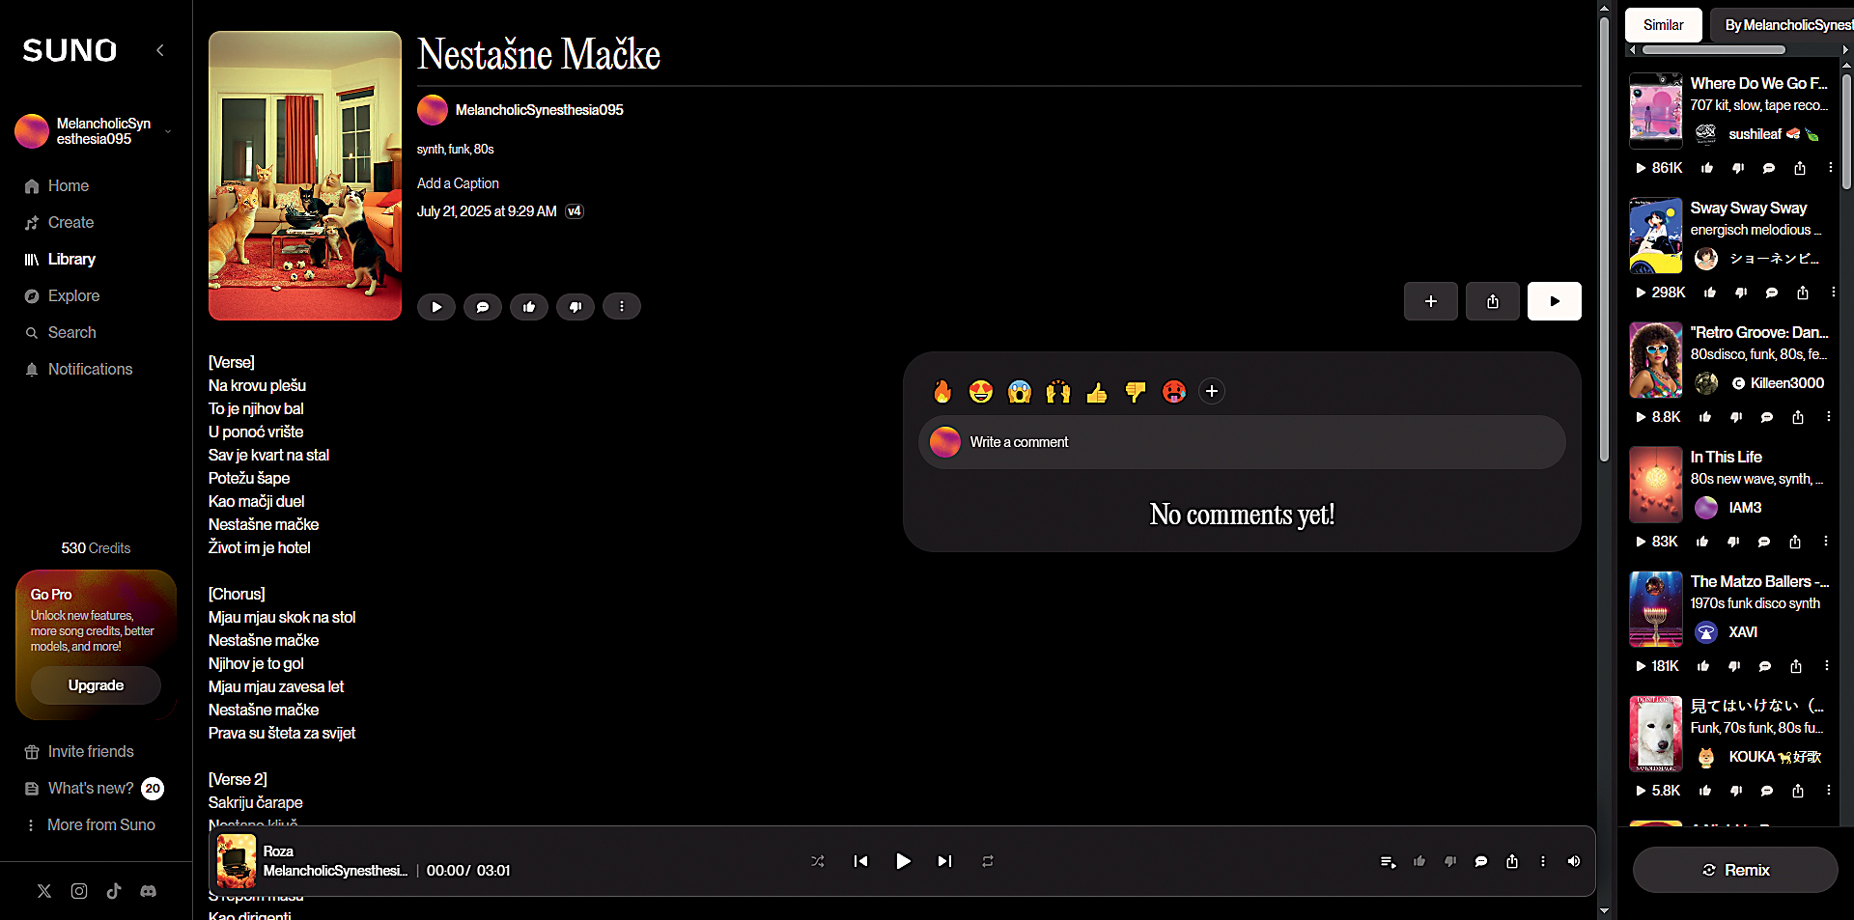This screenshot has height=920, width=1854.
Task: Switch to the Similar tab
Action: [x=1662, y=25]
